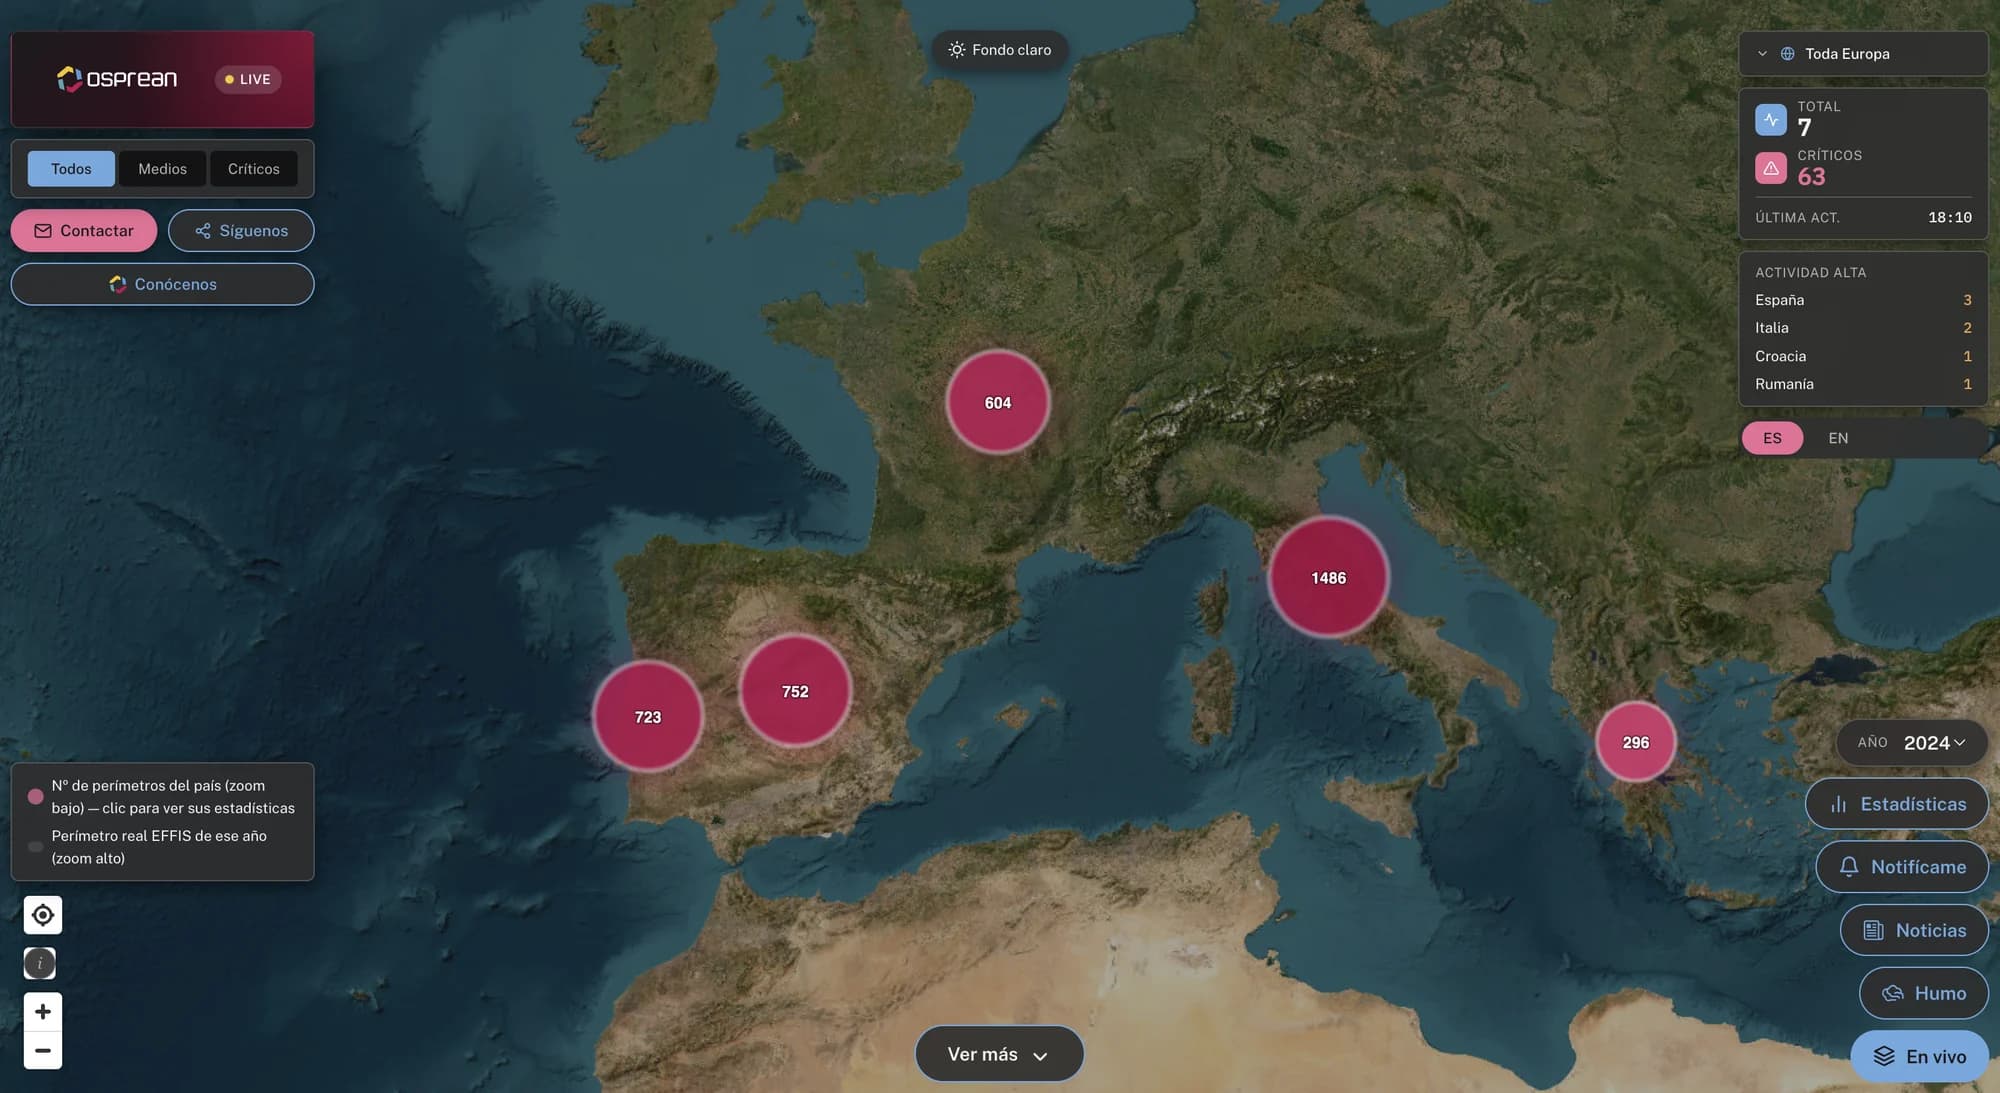Click the total activity pulse icon
Screen dimensions: 2000x1093
pyautogui.click(x=1770, y=119)
